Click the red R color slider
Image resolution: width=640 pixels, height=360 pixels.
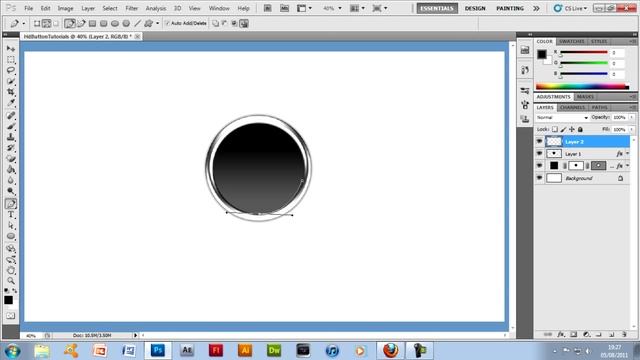coord(584,52)
